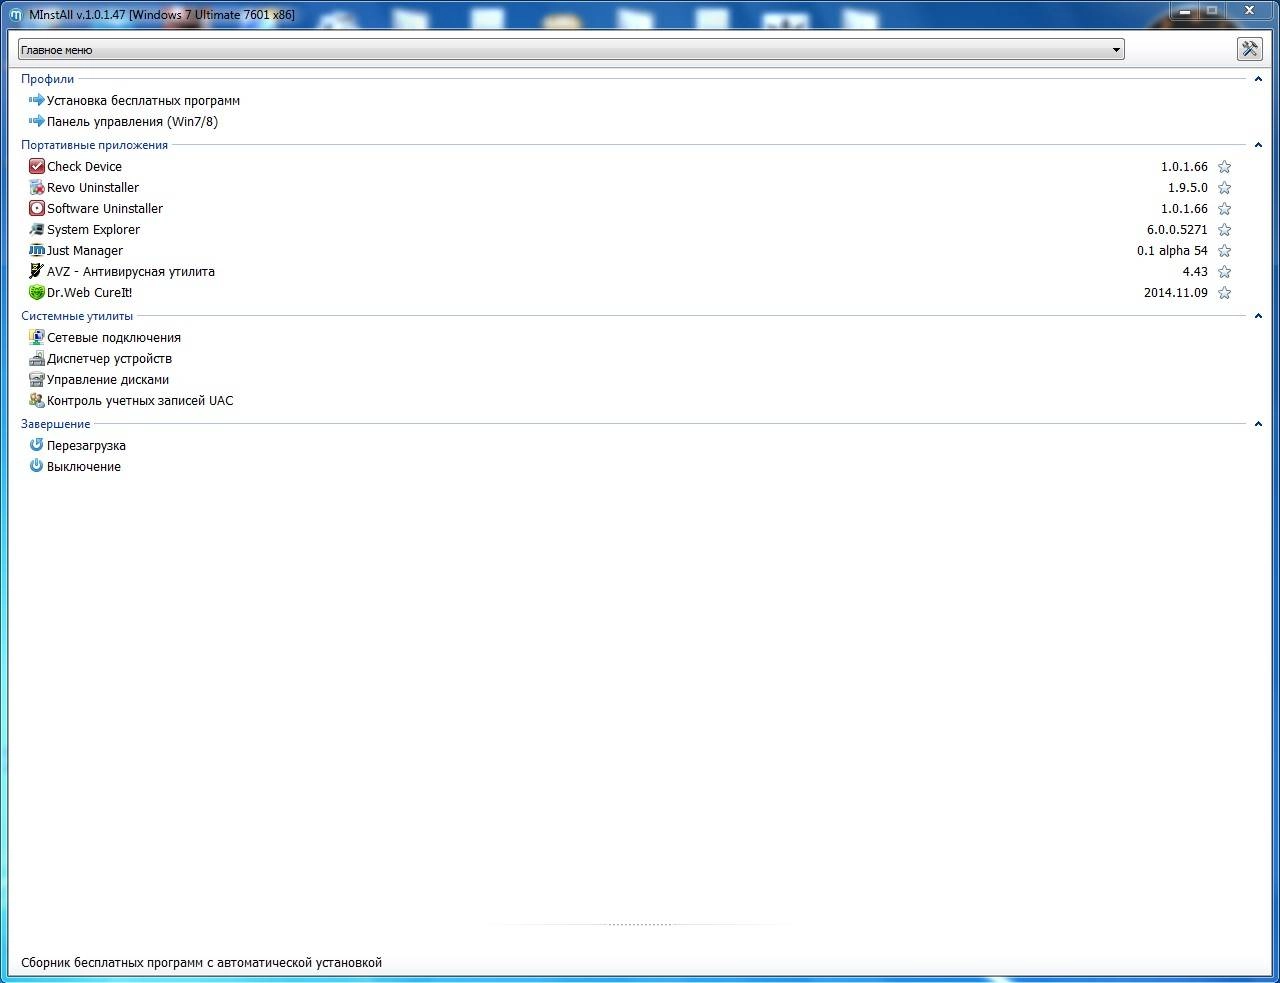This screenshot has width=1280, height=983.
Task: Launch AVZ - Антивирусная утилита
Action: coord(131,271)
